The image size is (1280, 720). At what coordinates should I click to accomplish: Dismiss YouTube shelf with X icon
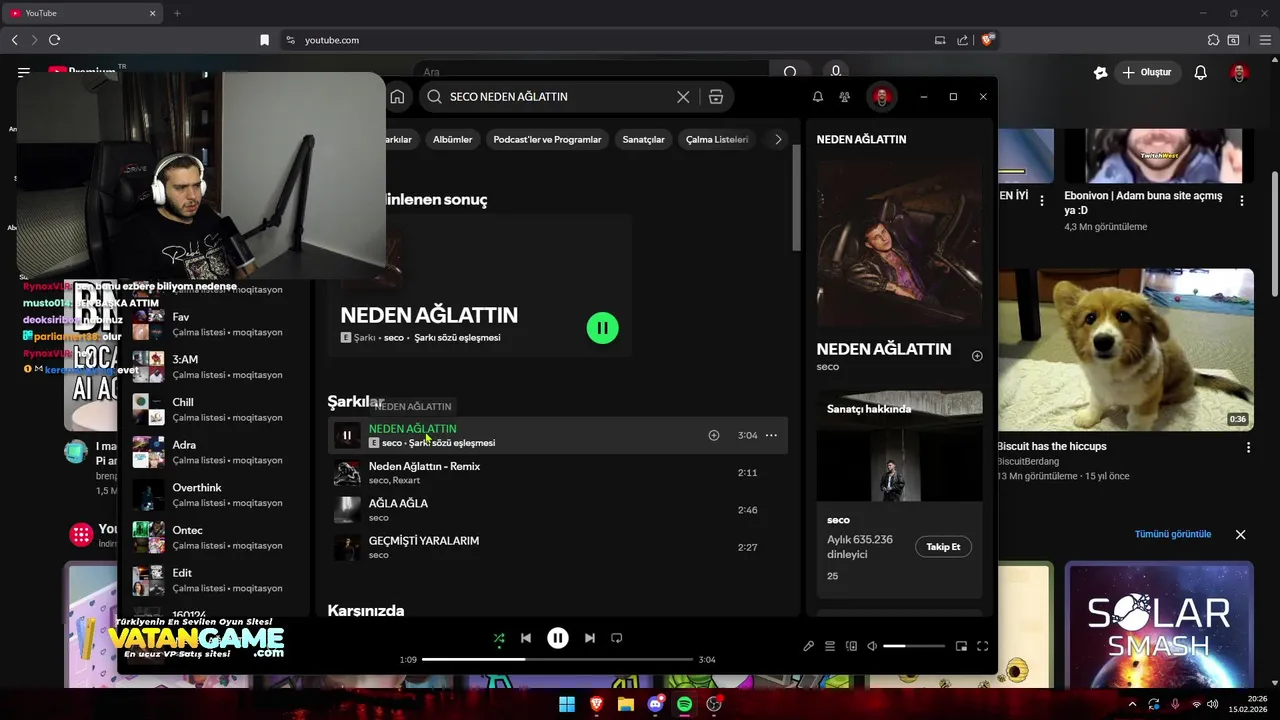tap(1240, 535)
